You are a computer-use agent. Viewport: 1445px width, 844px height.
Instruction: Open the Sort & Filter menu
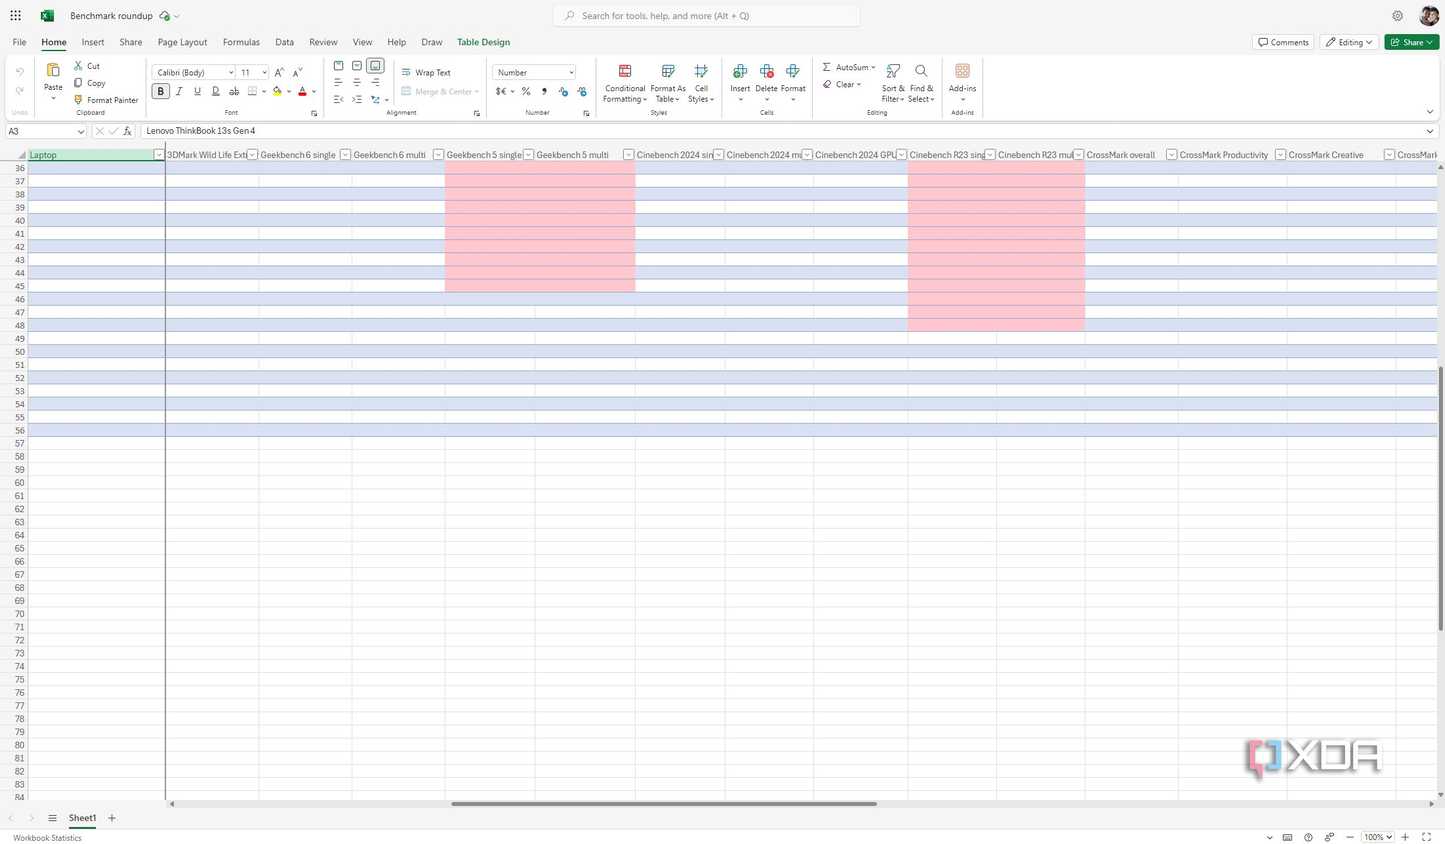coord(893,83)
